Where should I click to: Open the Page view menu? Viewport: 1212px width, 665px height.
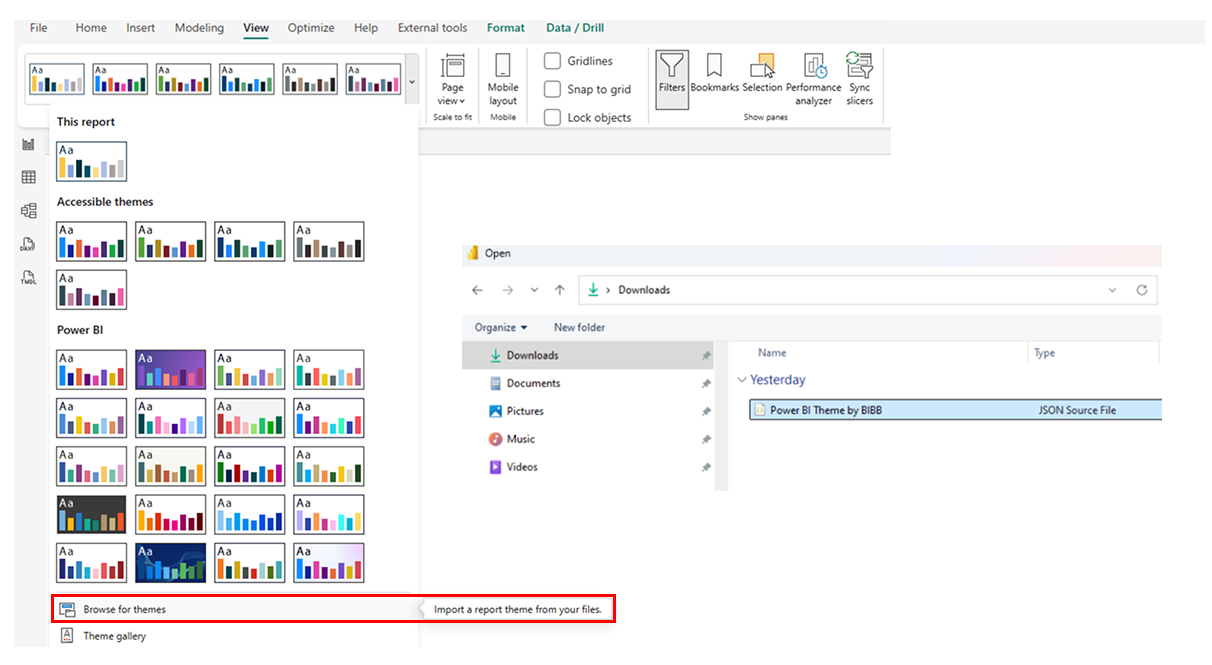453,80
